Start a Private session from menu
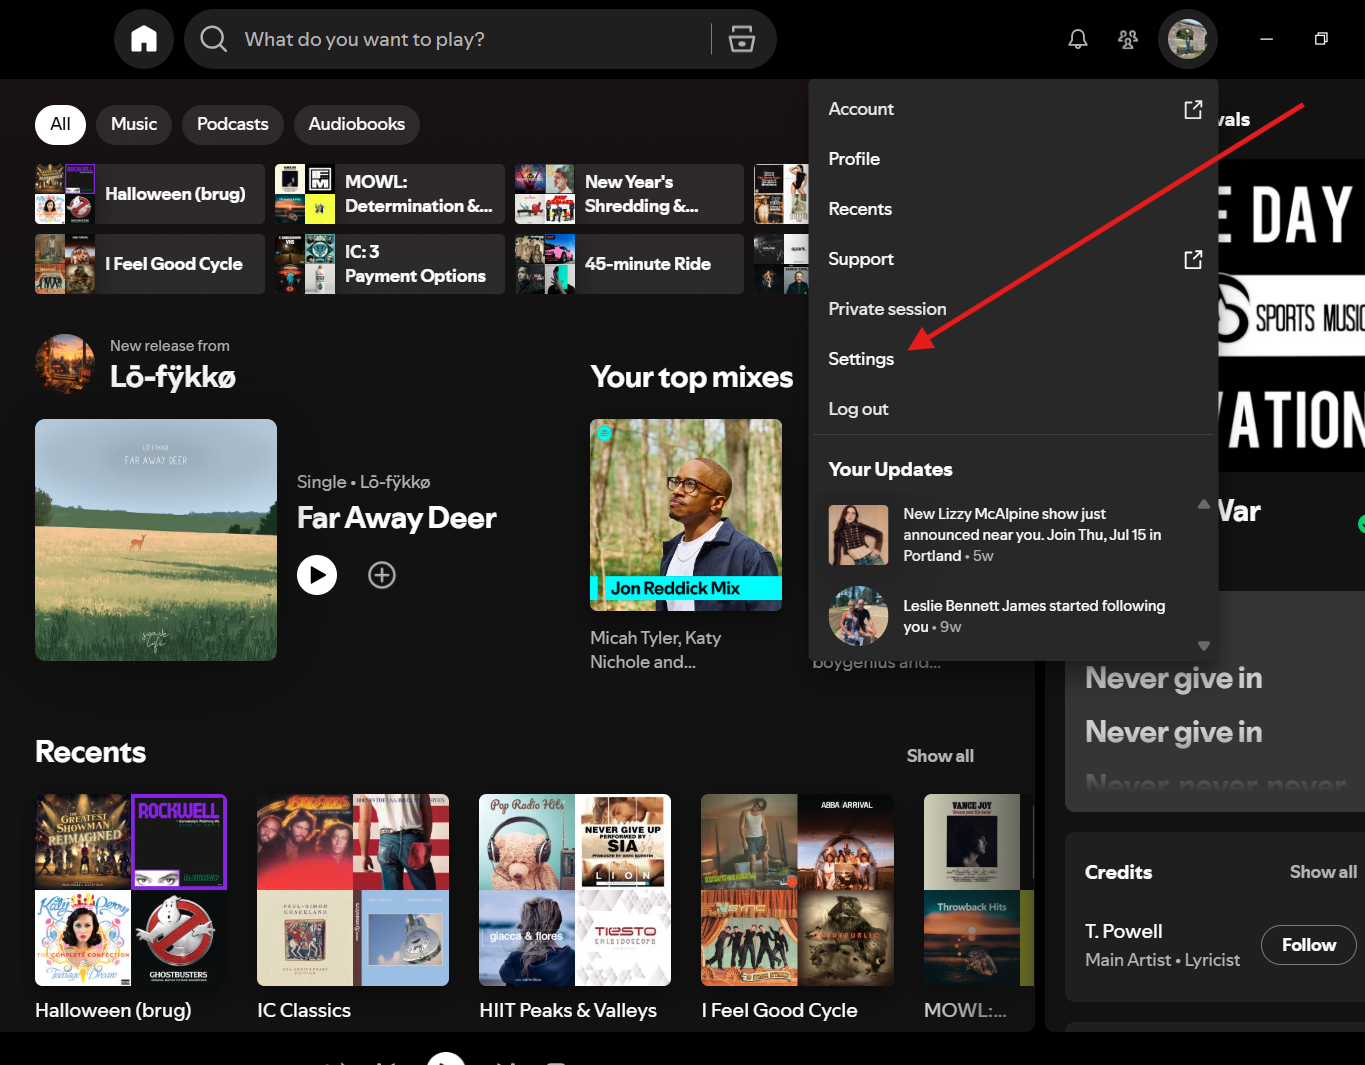Image resolution: width=1365 pixels, height=1065 pixels. (x=1013, y=309)
